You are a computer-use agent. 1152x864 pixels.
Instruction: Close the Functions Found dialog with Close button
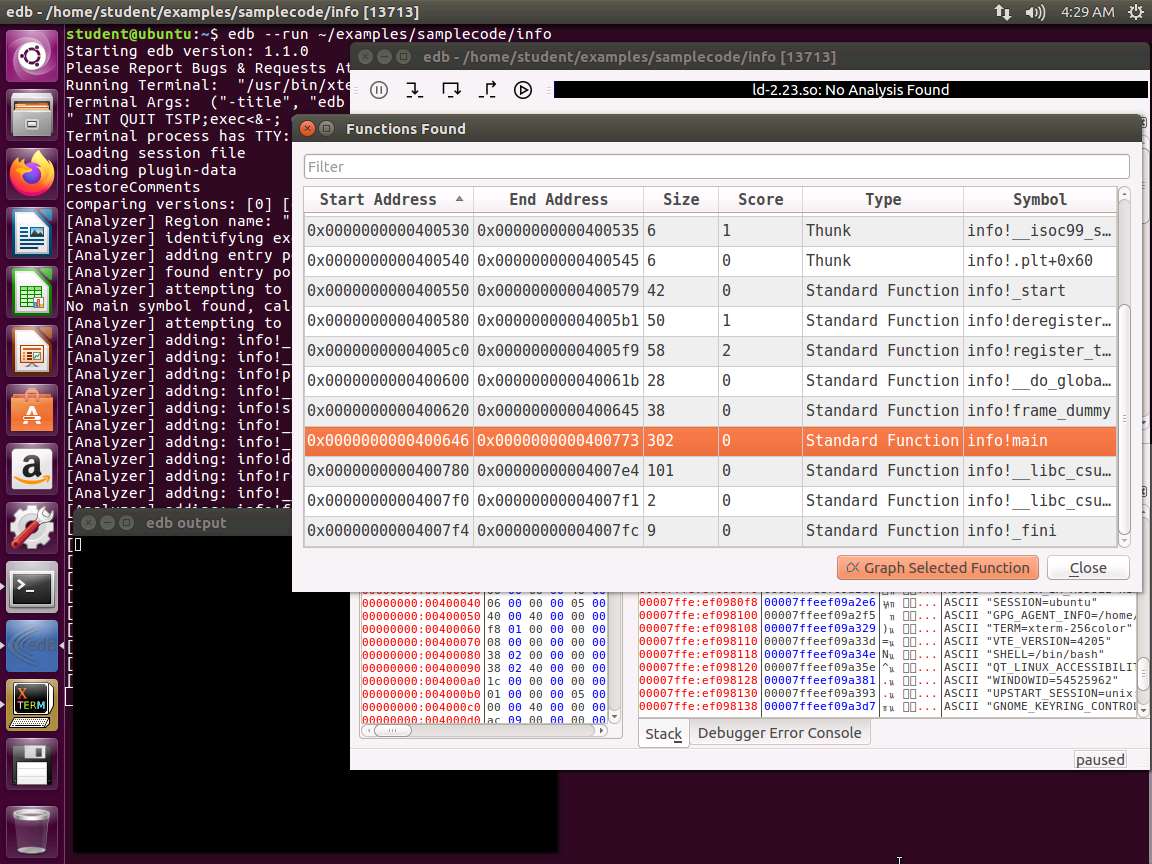tap(1088, 568)
